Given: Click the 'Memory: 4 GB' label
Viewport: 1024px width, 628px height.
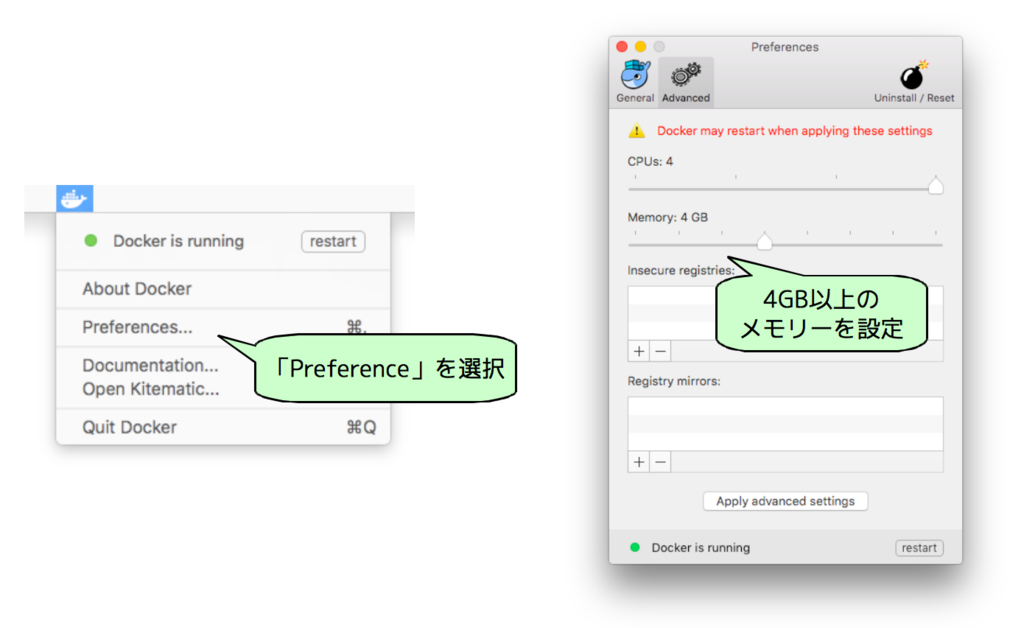Looking at the screenshot, I should [x=667, y=217].
